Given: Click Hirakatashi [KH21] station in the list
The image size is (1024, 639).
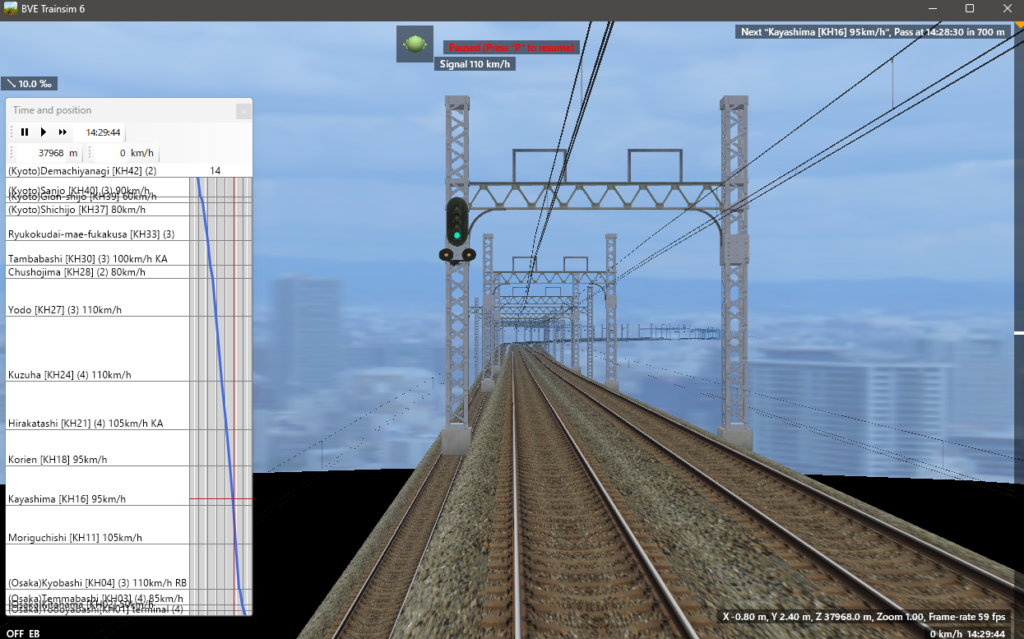Looking at the screenshot, I should [85, 423].
